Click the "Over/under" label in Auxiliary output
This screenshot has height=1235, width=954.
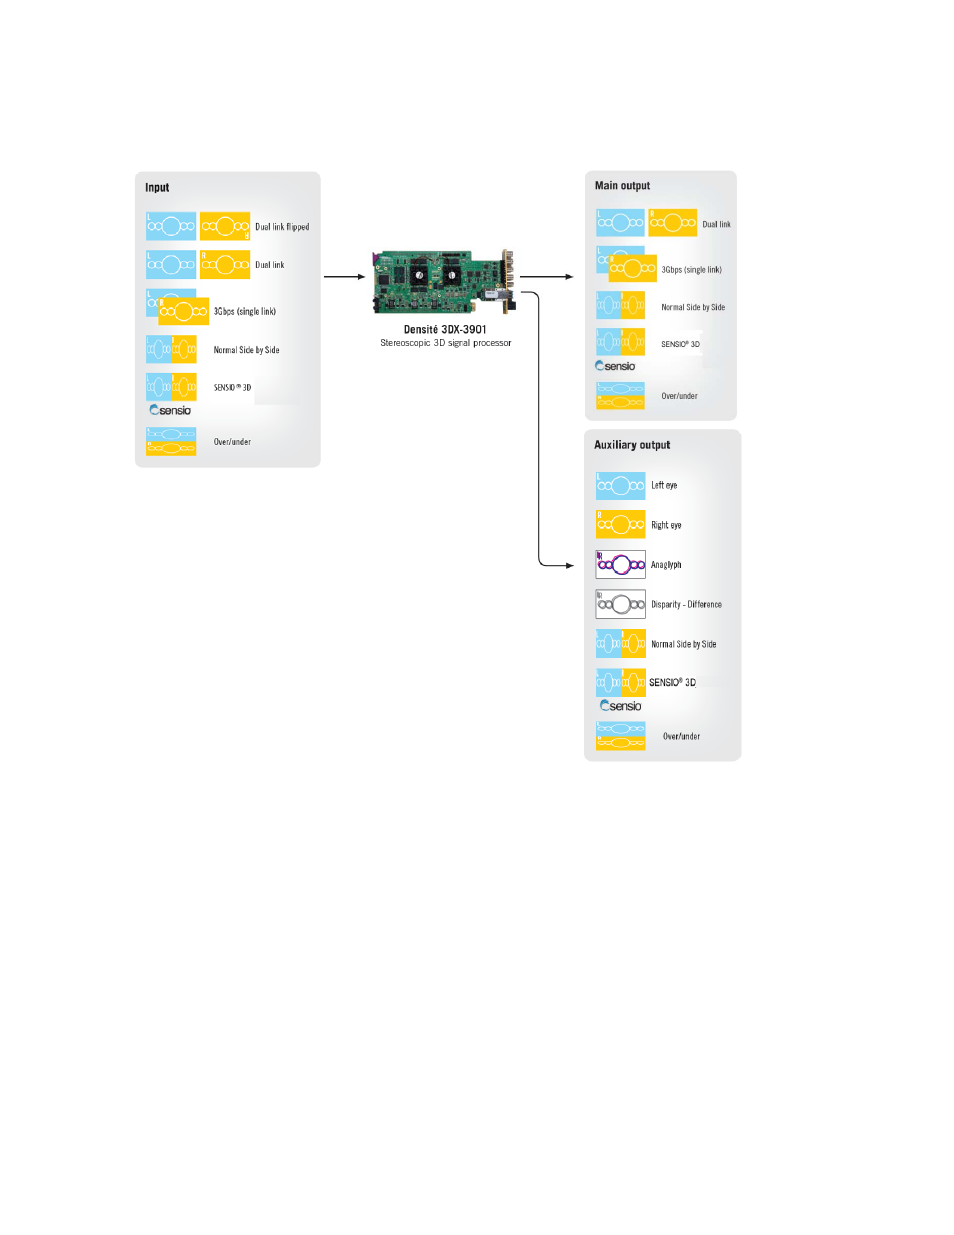(x=681, y=736)
